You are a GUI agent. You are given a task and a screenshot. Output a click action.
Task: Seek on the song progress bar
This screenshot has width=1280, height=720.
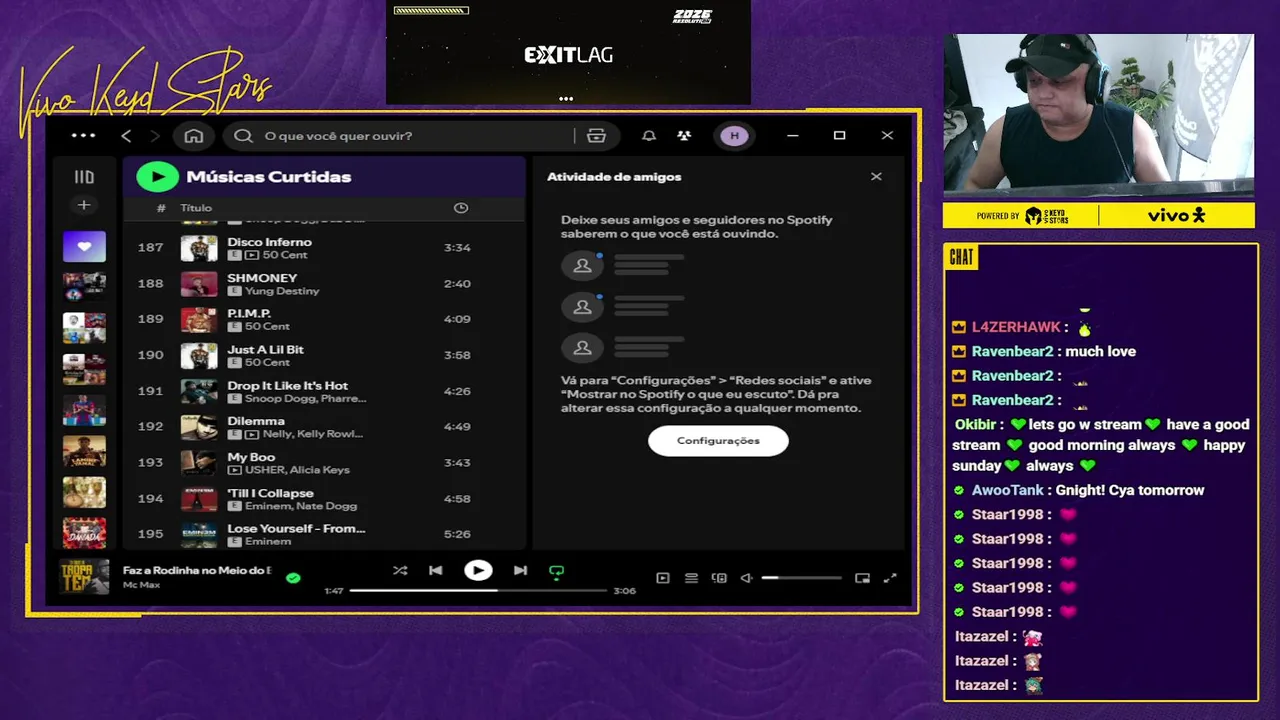click(478, 591)
